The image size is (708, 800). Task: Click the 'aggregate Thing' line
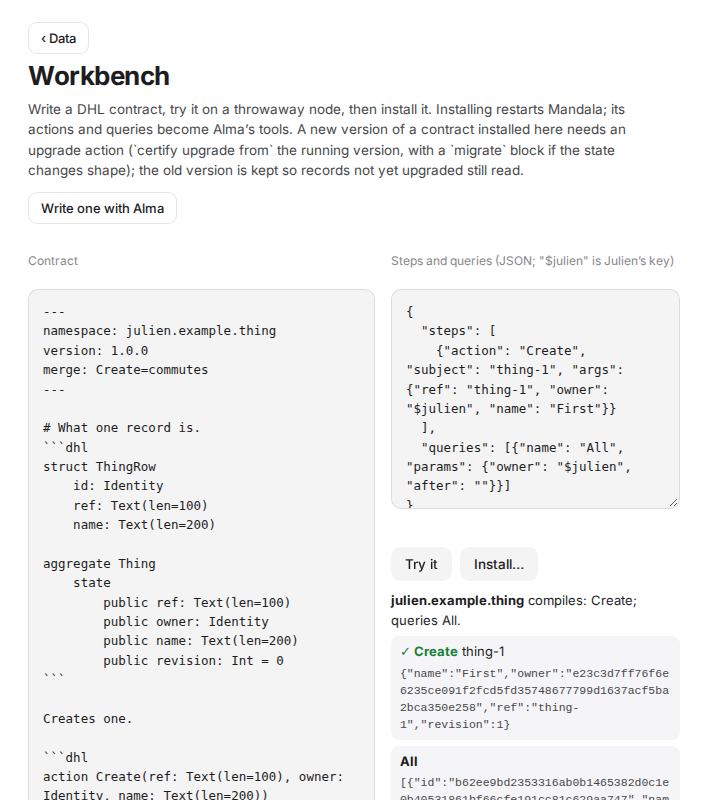pos(99,564)
